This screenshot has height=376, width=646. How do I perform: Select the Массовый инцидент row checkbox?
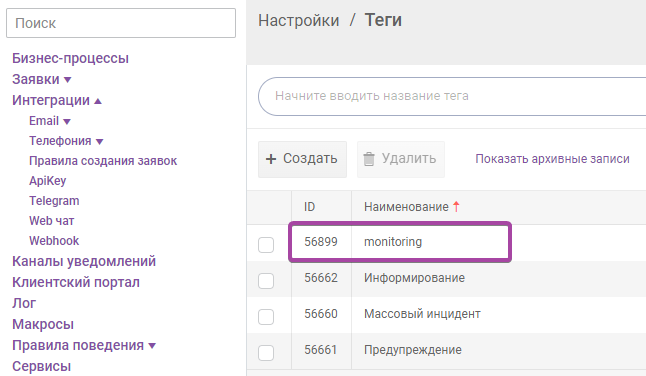pyautogui.click(x=266, y=317)
